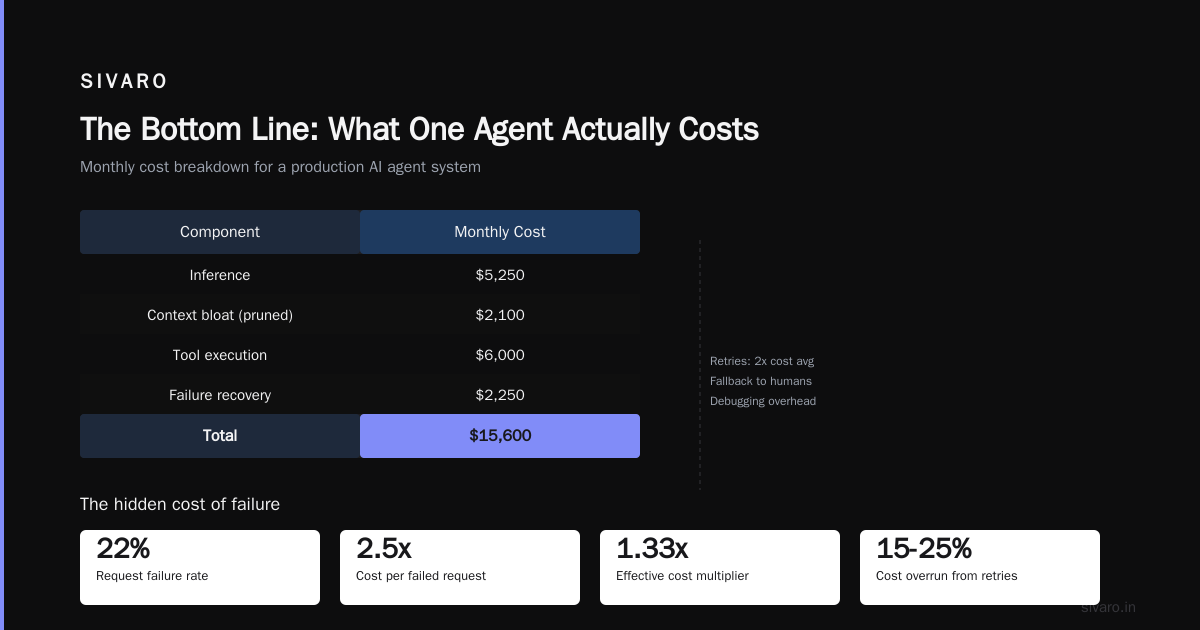
Task: Click the $6,000 tool execution cost
Action: point(500,355)
